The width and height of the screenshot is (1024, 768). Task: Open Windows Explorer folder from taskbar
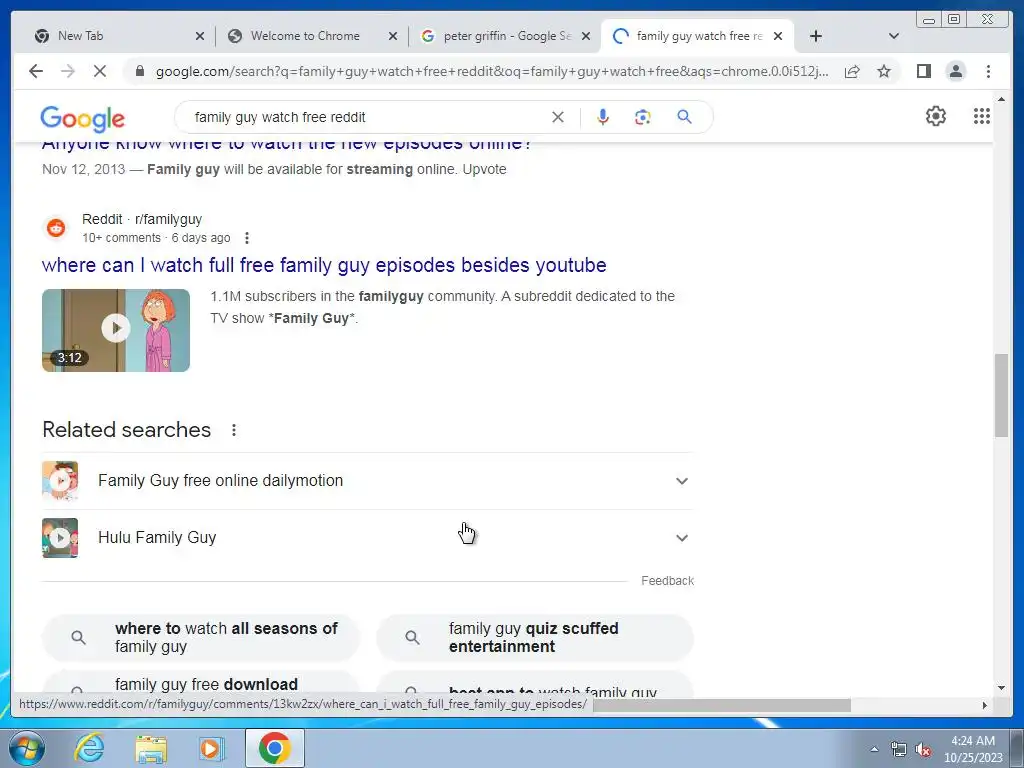151,748
